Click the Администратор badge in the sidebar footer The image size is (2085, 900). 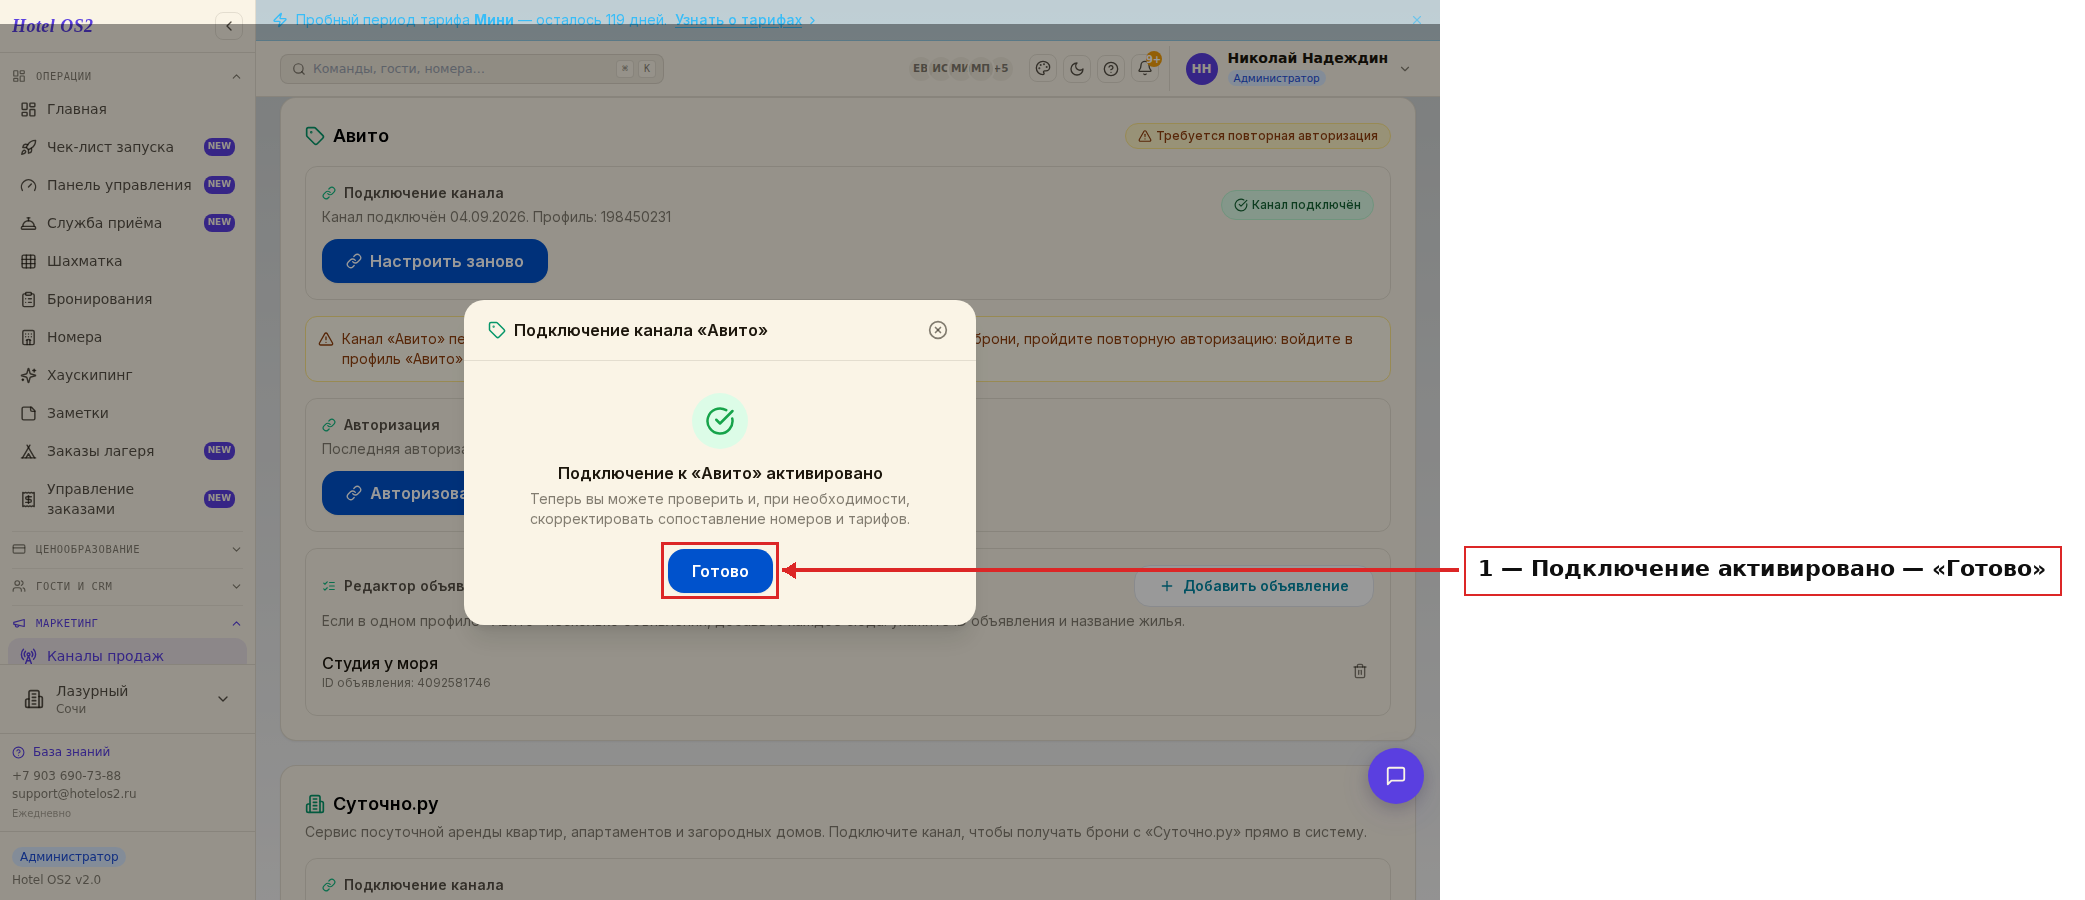pyautogui.click(x=69, y=857)
